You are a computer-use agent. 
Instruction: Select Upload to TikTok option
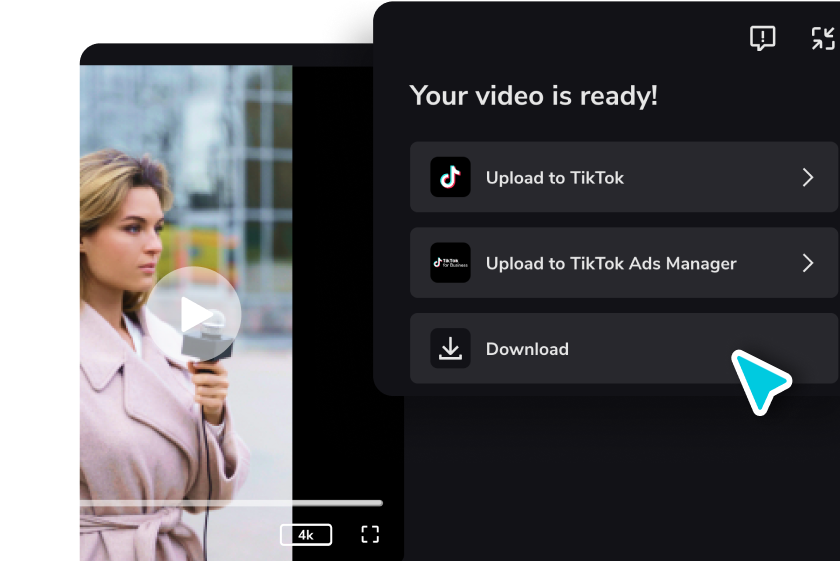tap(624, 177)
